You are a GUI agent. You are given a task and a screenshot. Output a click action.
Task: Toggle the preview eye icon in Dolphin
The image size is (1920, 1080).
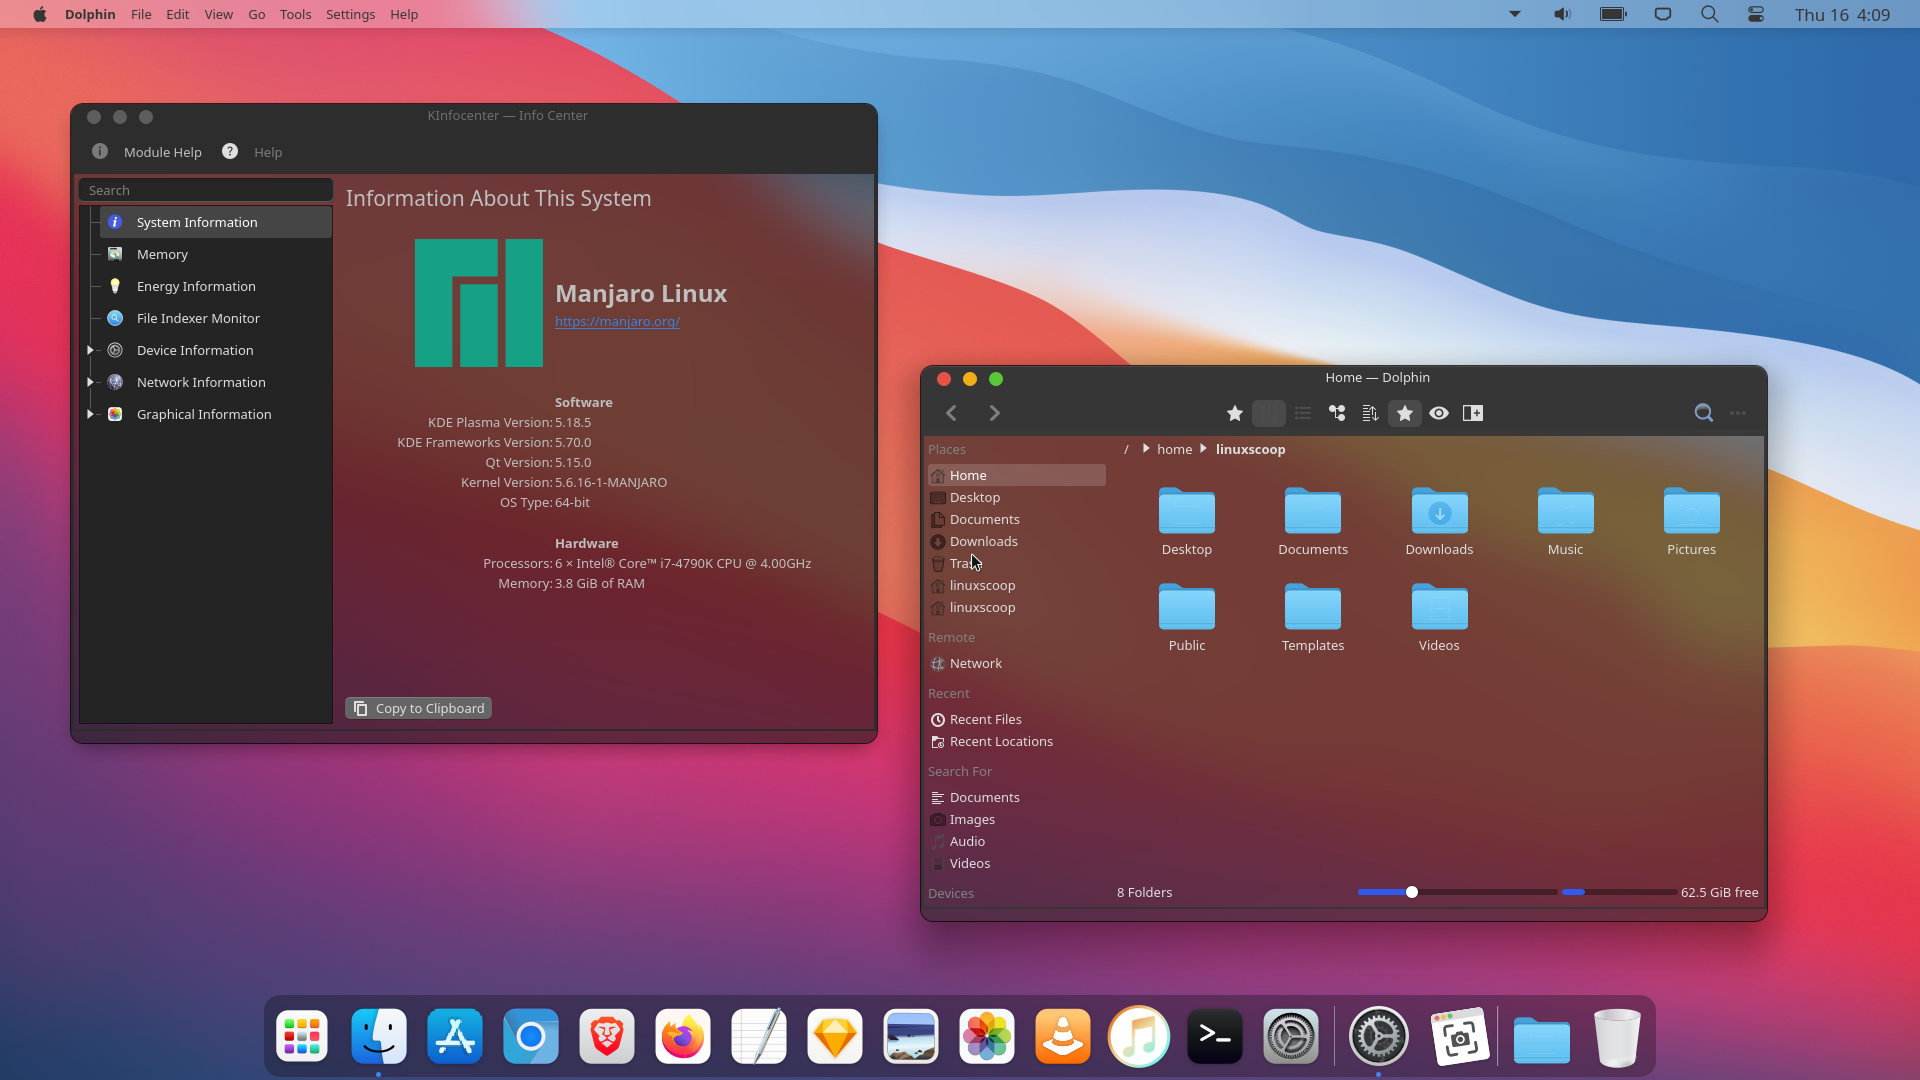click(1439, 412)
